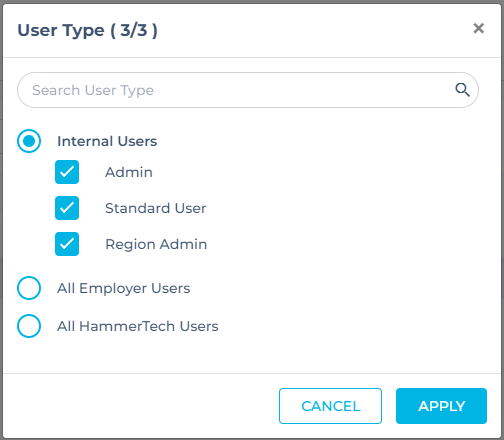Uncheck the Admin checkbox
The width and height of the screenshot is (504, 440).
(67, 172)
